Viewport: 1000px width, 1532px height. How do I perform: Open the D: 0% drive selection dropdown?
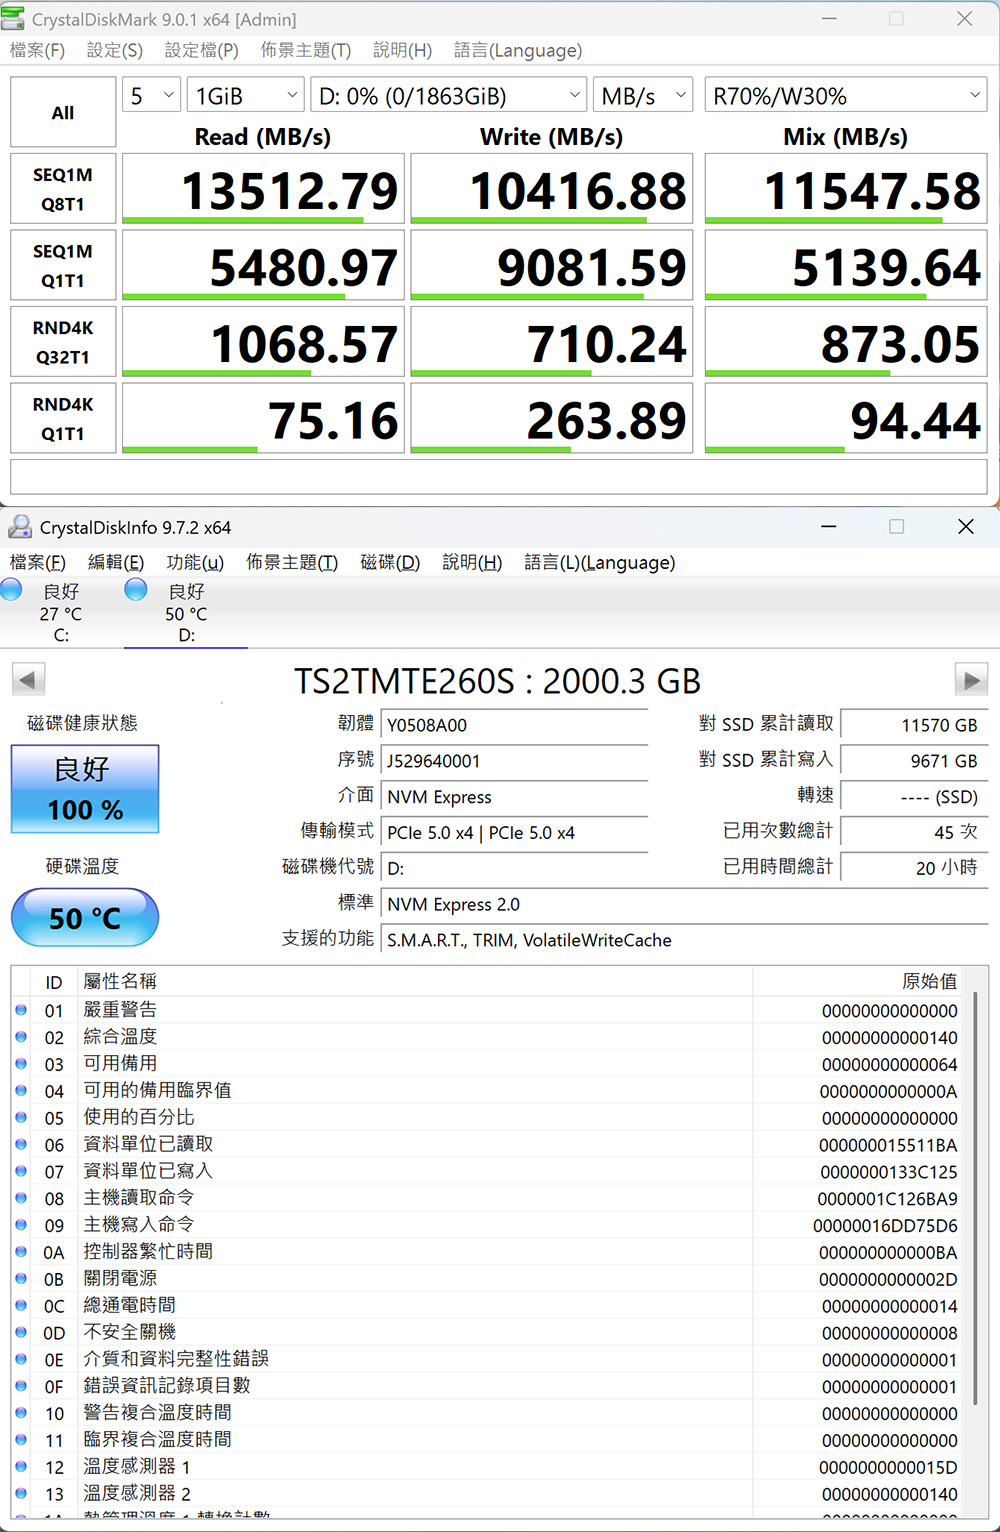point(448,96)
